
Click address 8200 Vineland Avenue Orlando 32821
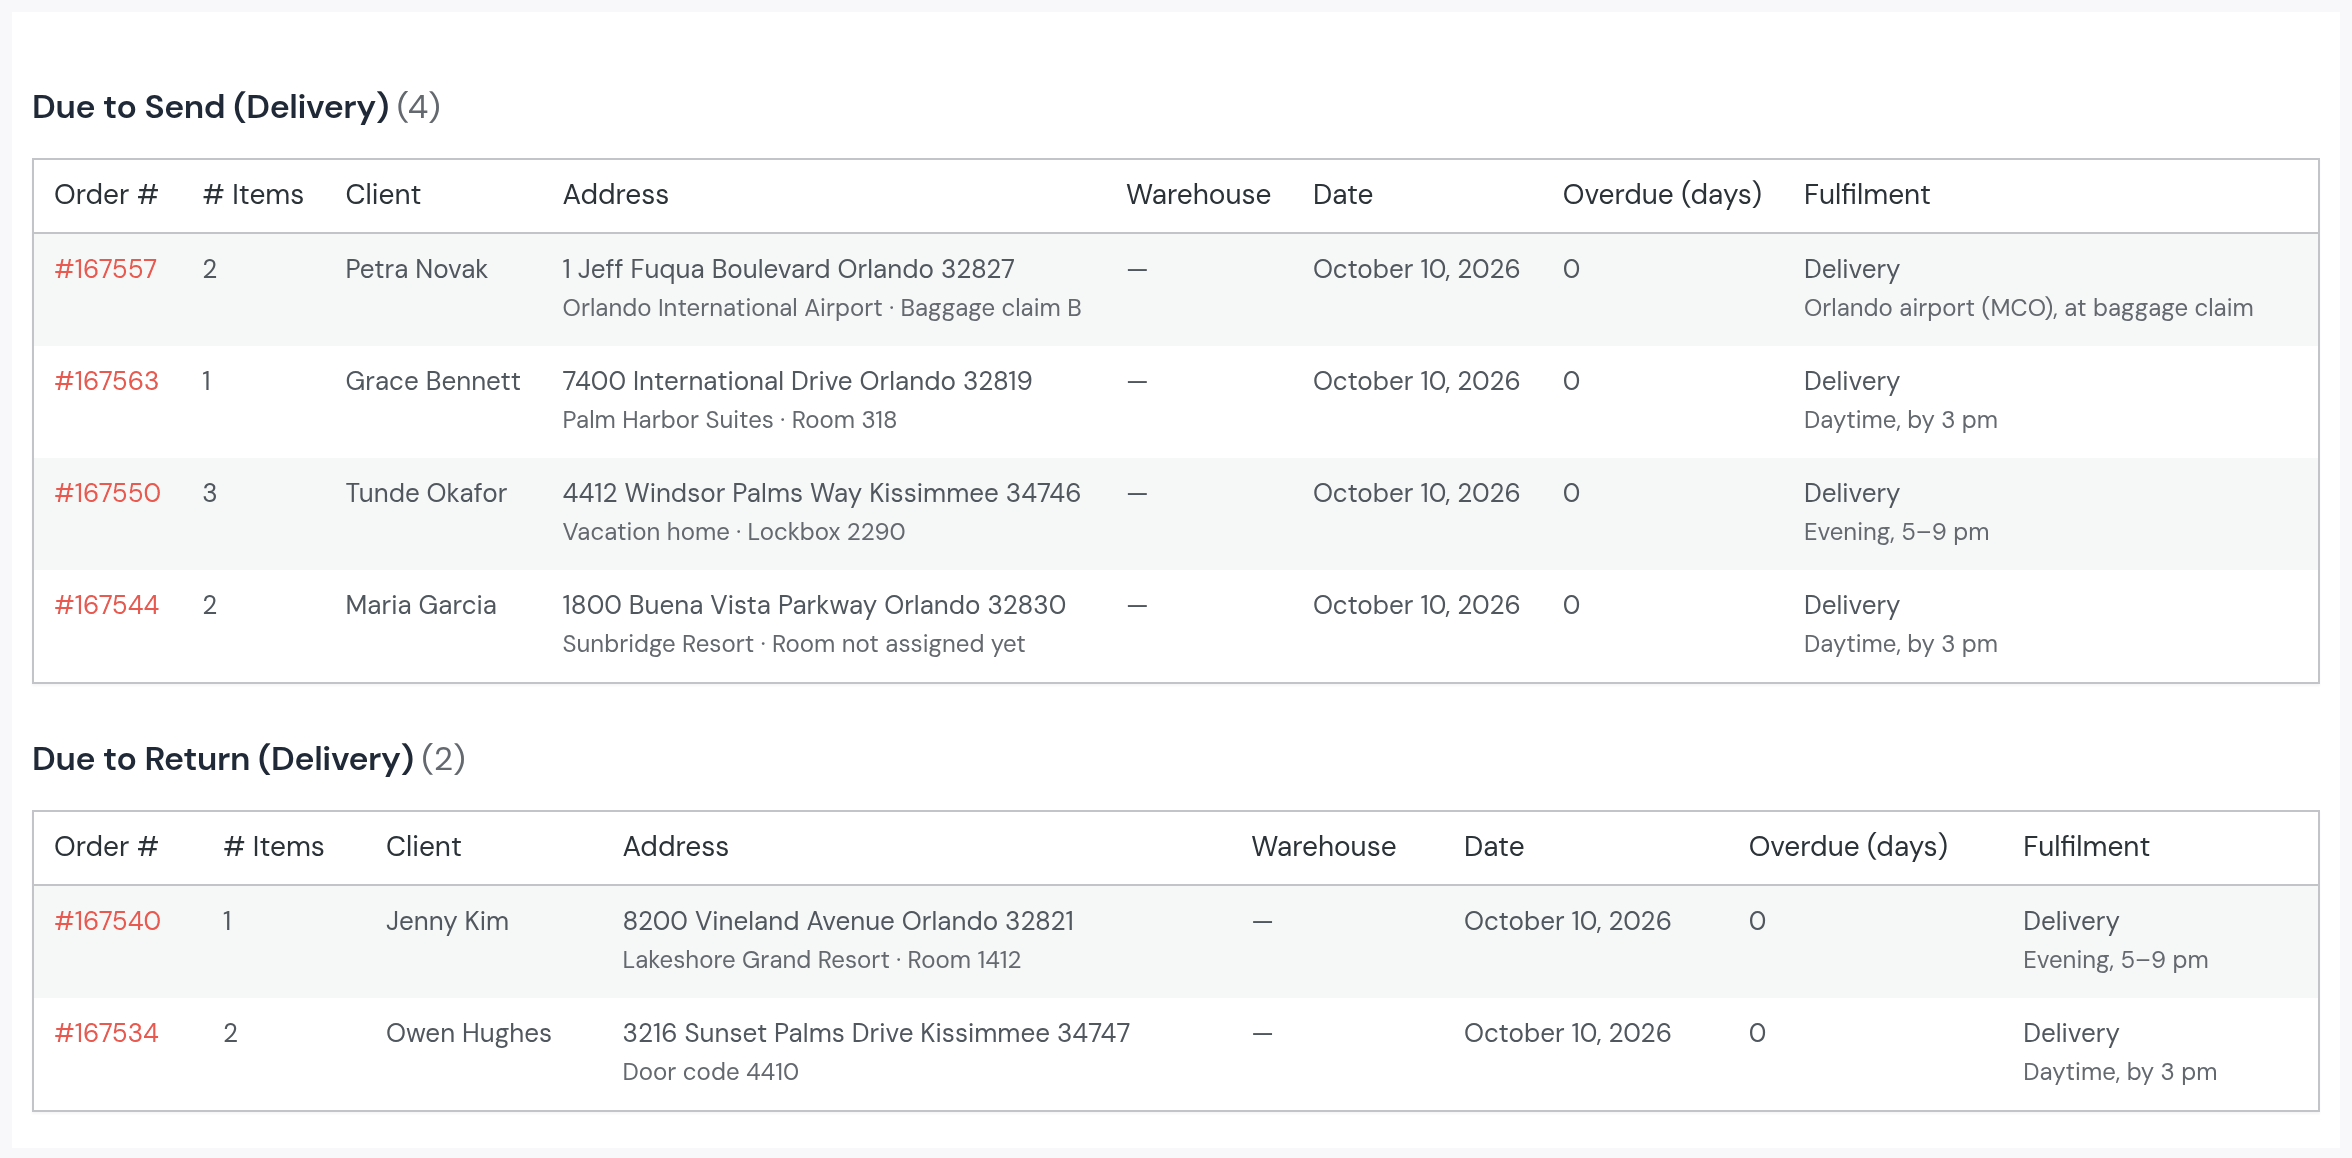[x=848, y=921]
